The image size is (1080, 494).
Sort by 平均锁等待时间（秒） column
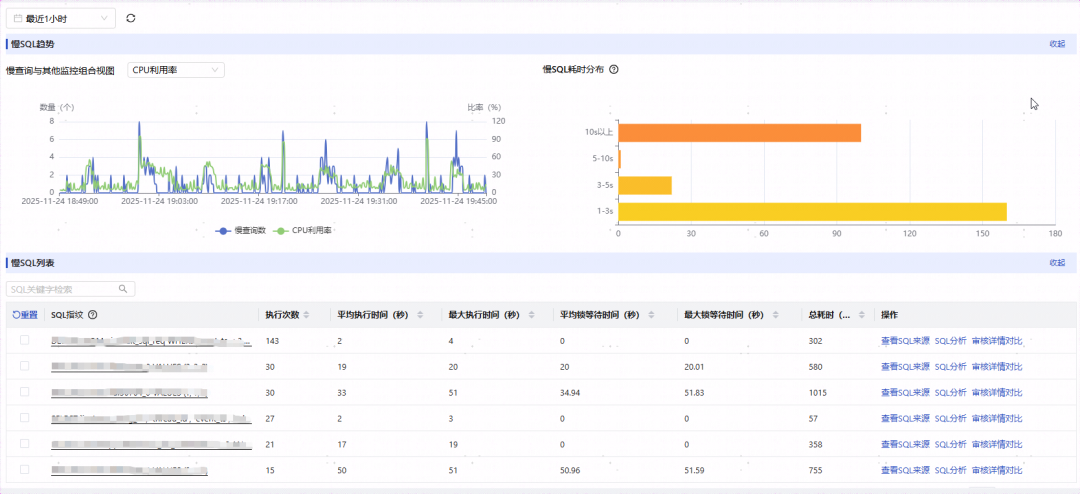[654, 315]
